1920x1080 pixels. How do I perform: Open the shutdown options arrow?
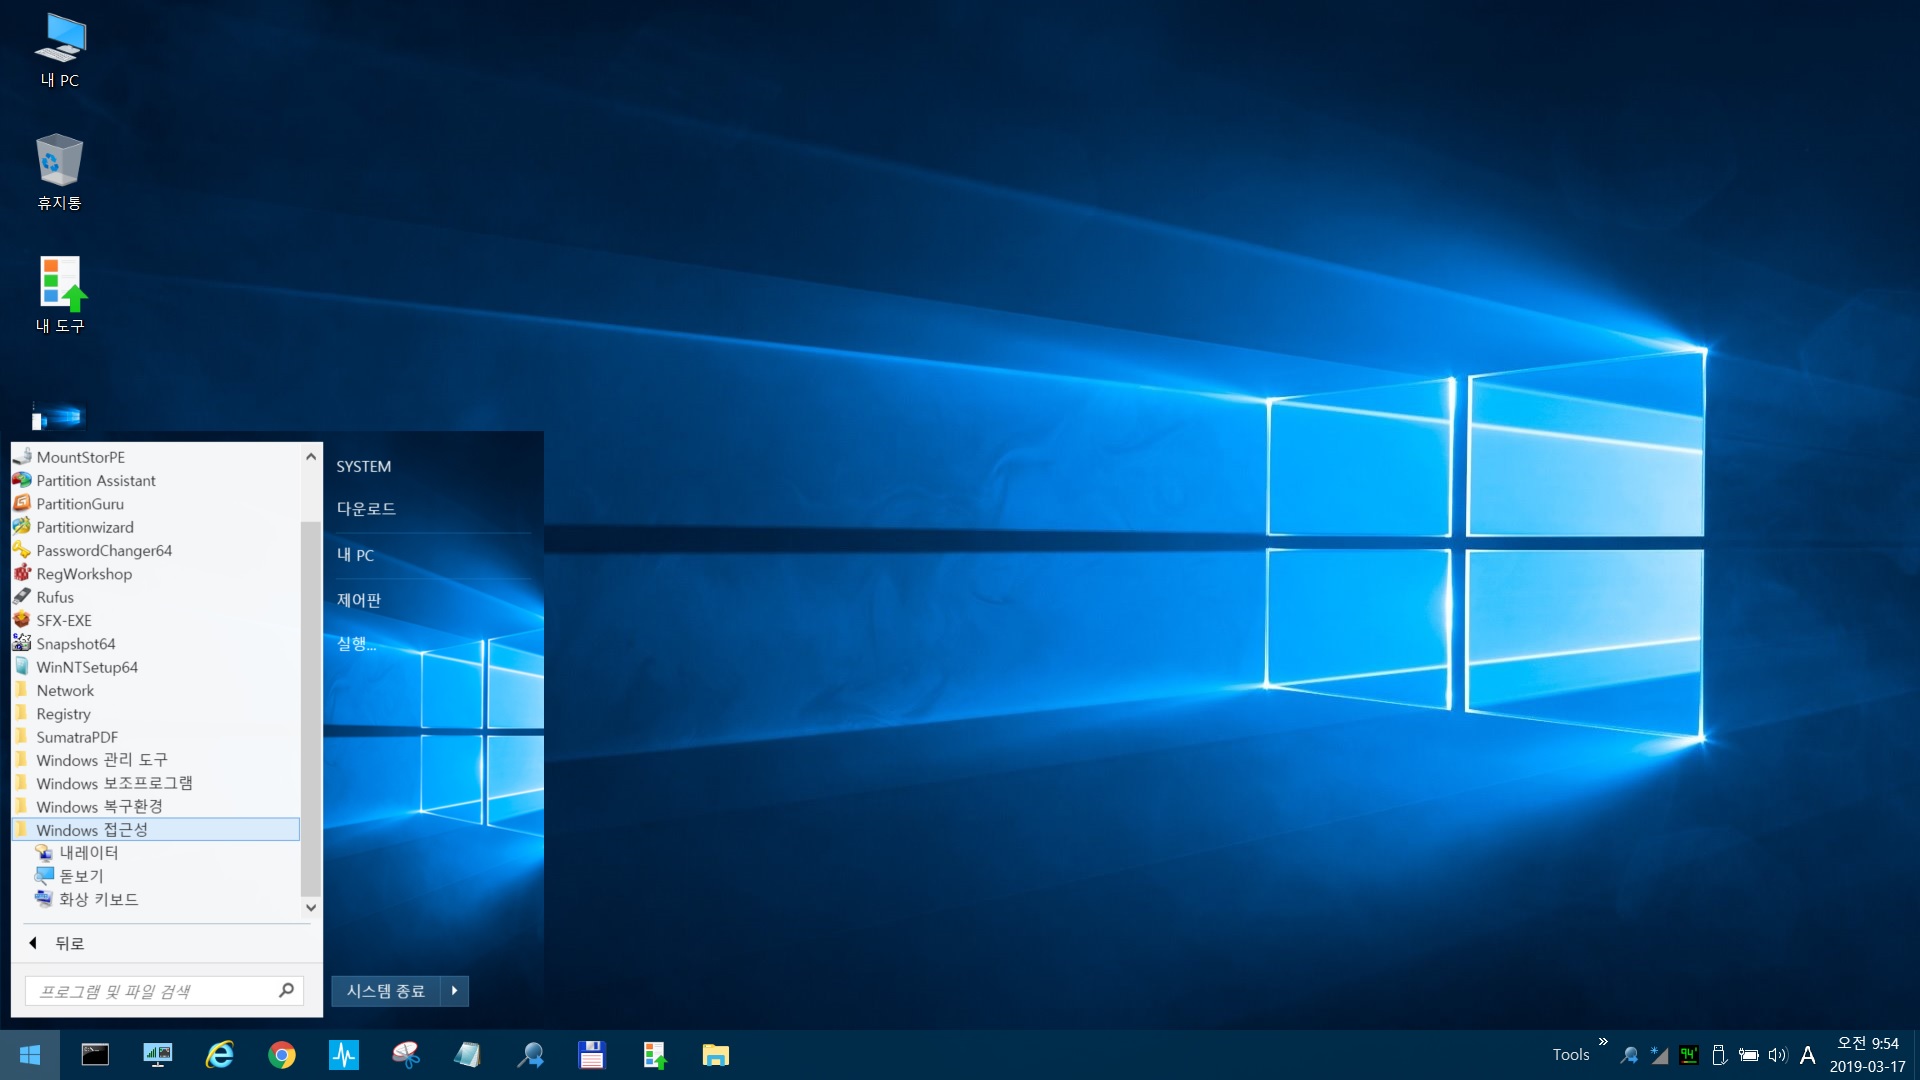455,991
